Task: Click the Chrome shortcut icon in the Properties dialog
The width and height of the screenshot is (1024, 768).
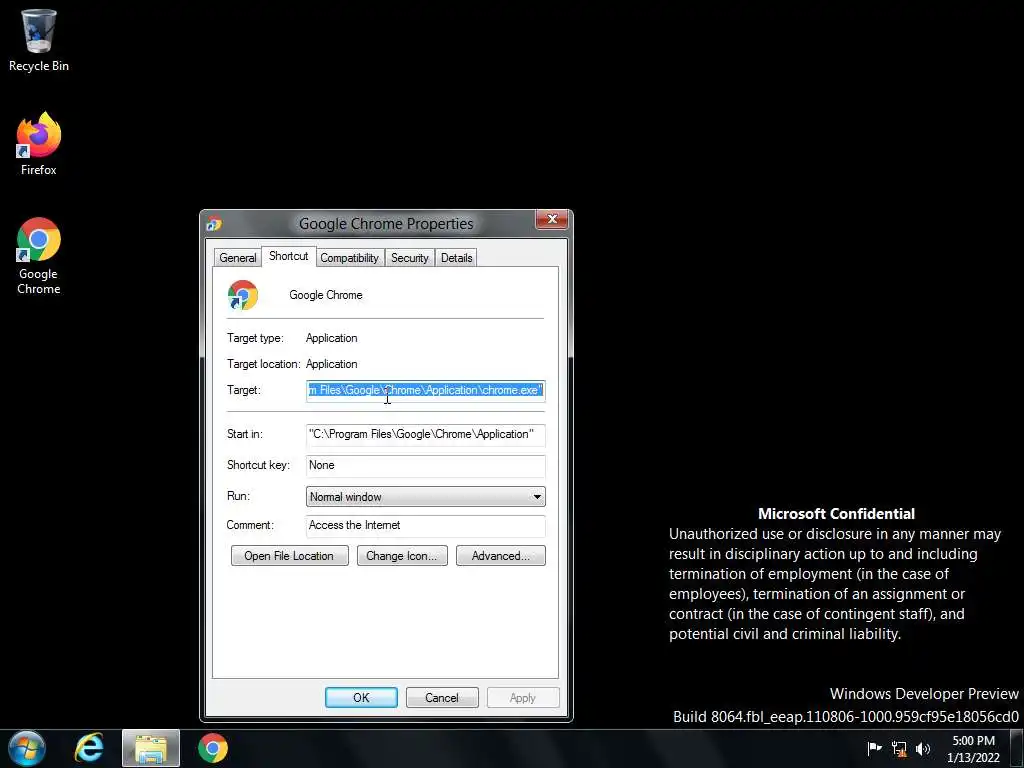Action: coord(242,295)
